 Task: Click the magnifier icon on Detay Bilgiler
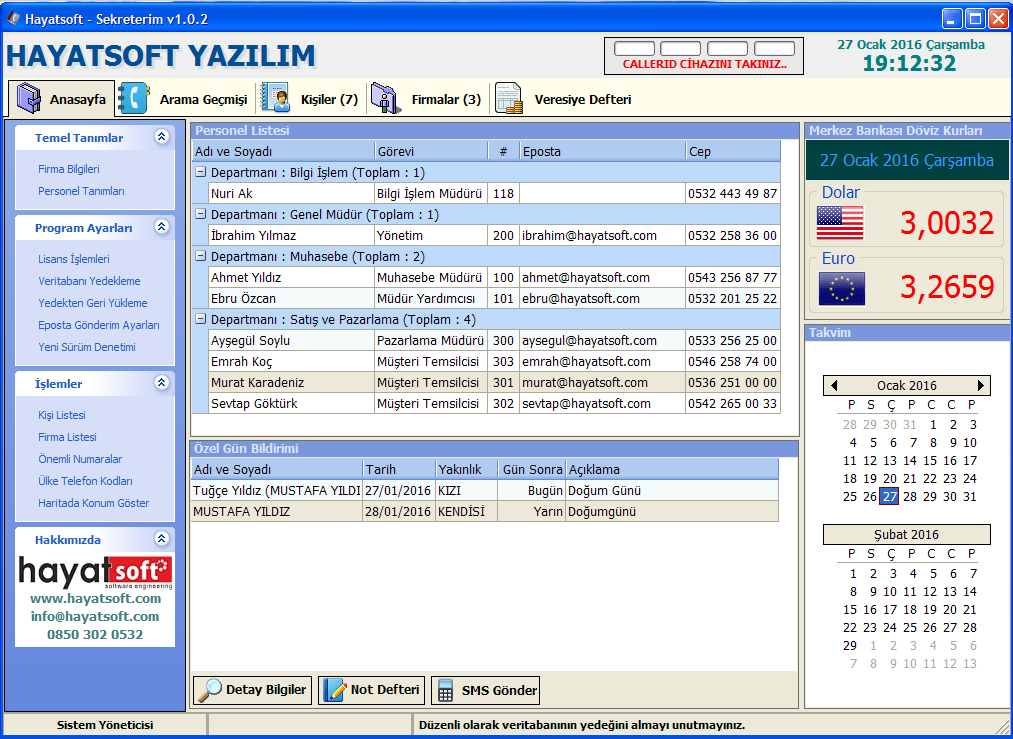tap(209, 690)
